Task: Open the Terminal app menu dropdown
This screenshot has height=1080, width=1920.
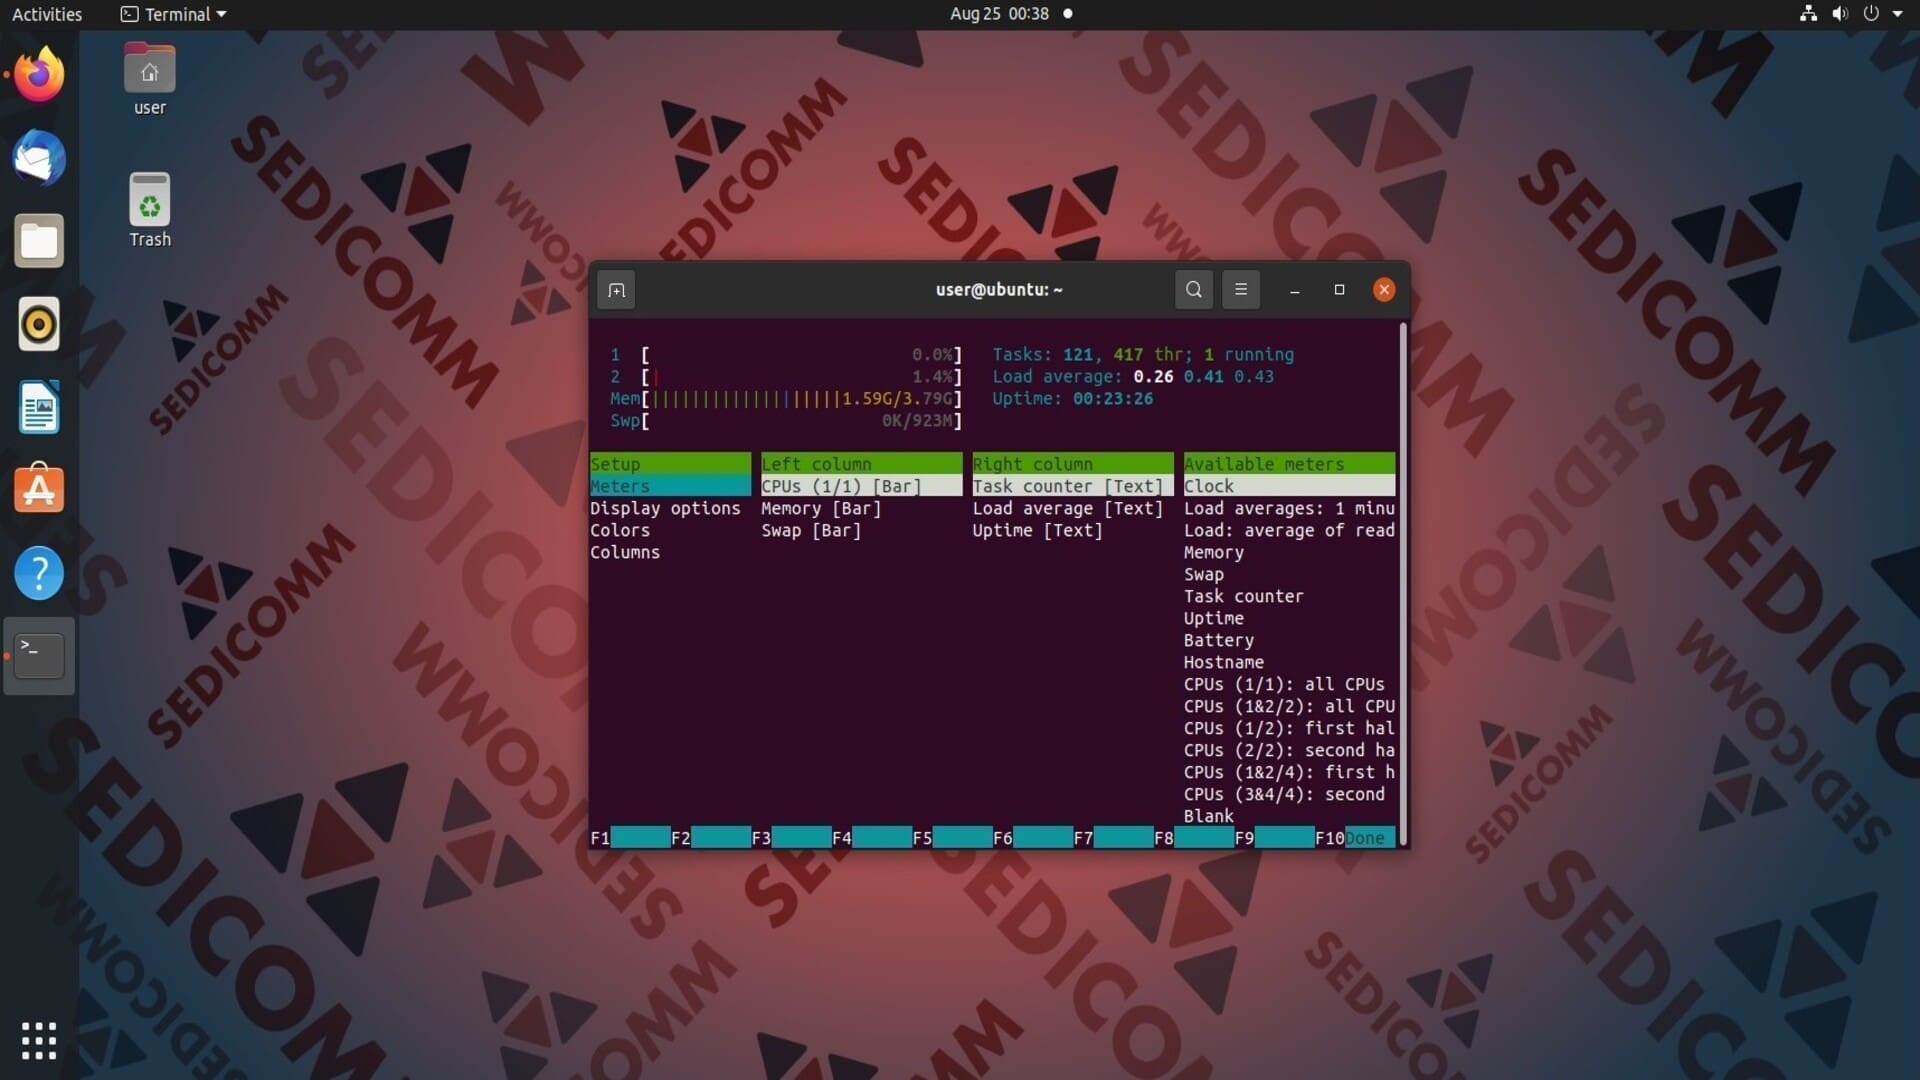Action: [x=173, y=14]
